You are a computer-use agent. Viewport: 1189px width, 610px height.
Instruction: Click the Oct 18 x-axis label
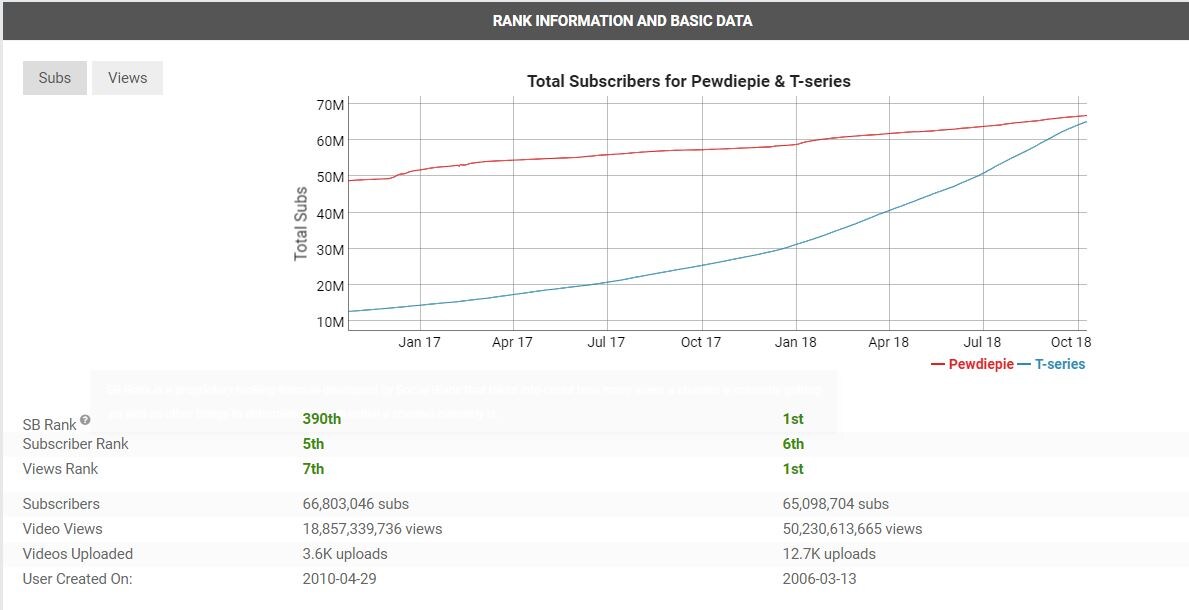(1071, 342)
